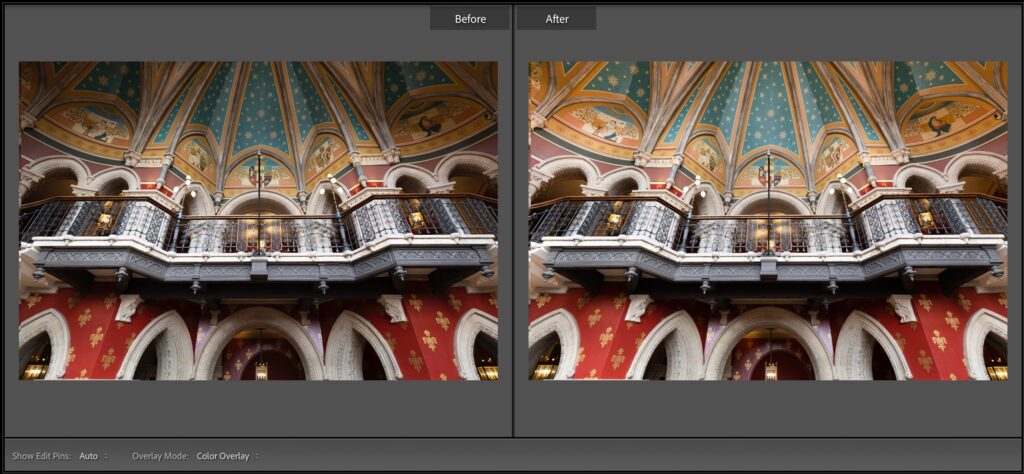Click the Before photo preview
Viewport: 1024px width, 474px height.
tap(259, 221)
